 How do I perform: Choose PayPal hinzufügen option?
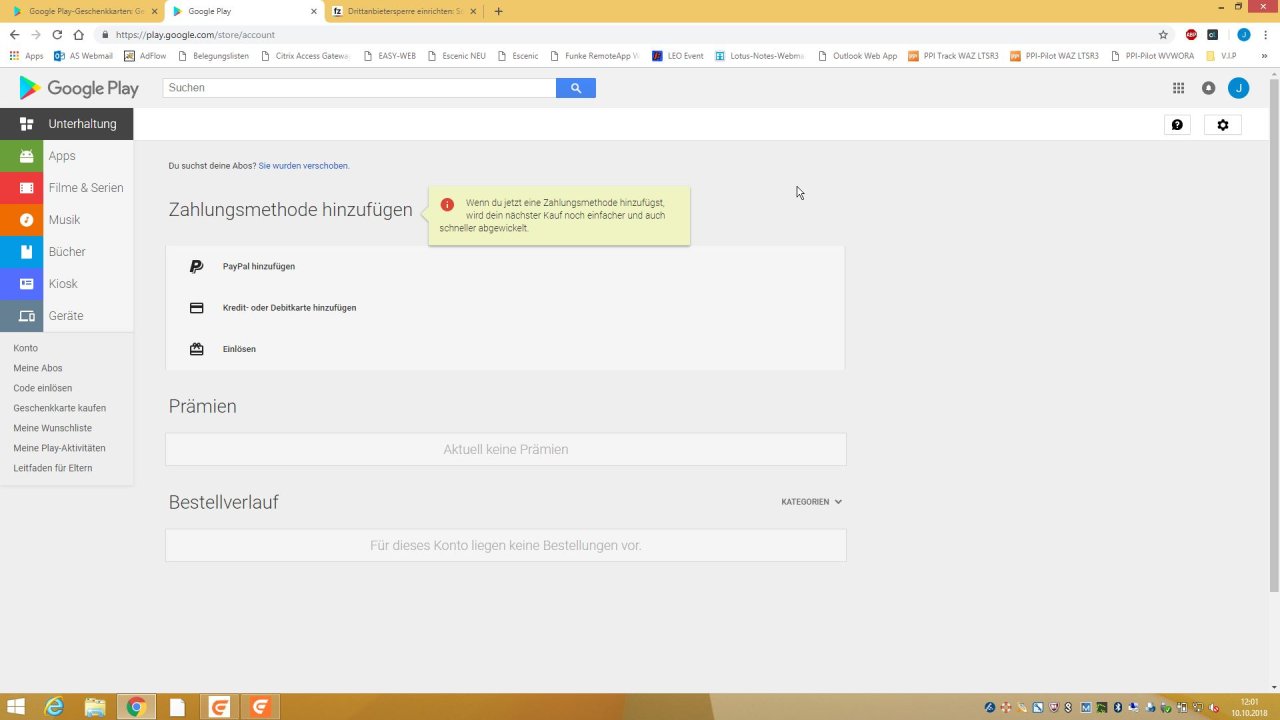pyautogui.click(x=505, y=267)
